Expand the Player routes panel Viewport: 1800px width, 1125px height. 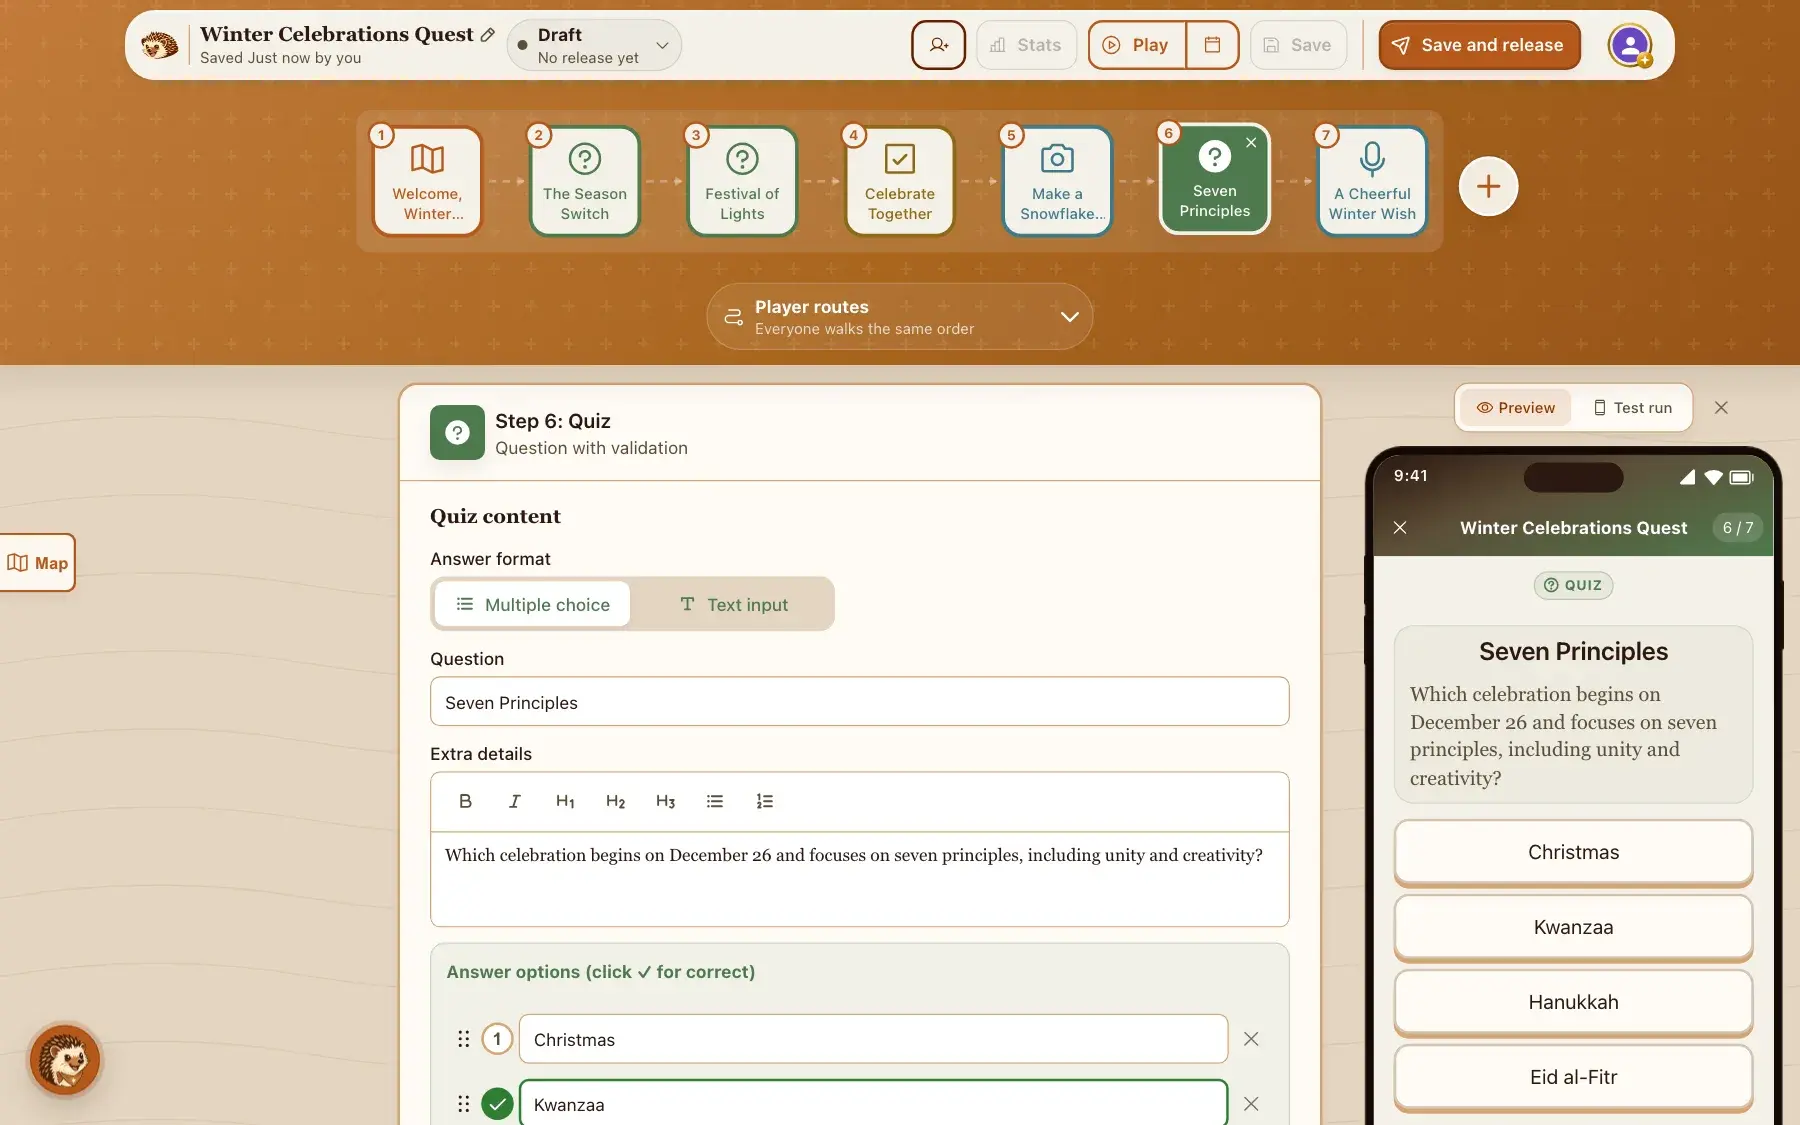pos(899,316)
